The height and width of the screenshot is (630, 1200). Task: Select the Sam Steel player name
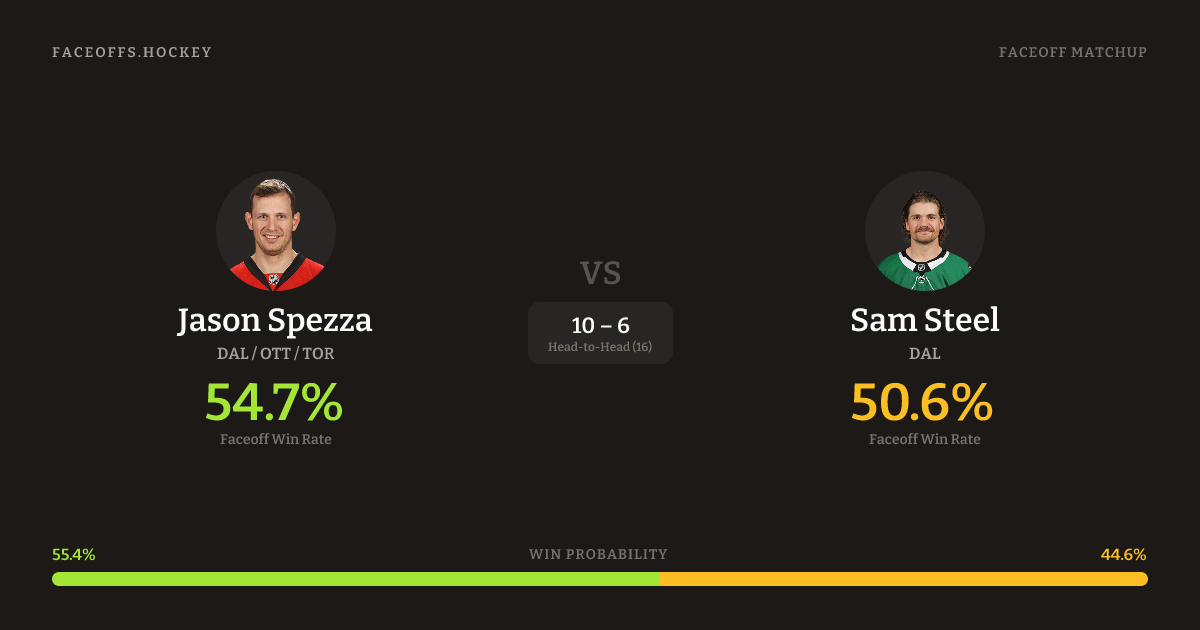[x=924, y=320]
